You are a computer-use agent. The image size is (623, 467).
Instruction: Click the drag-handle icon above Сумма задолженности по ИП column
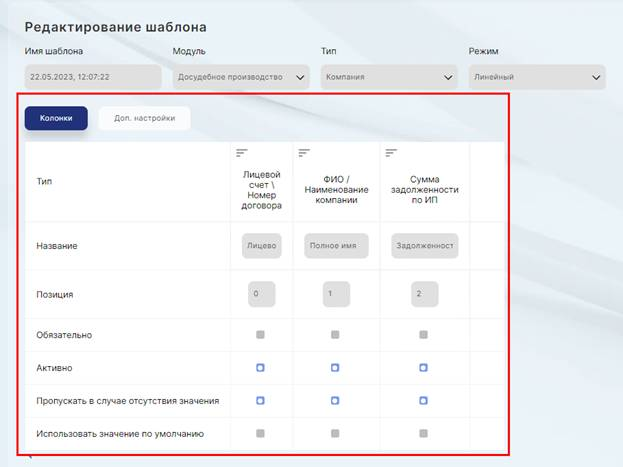point(391,153)
